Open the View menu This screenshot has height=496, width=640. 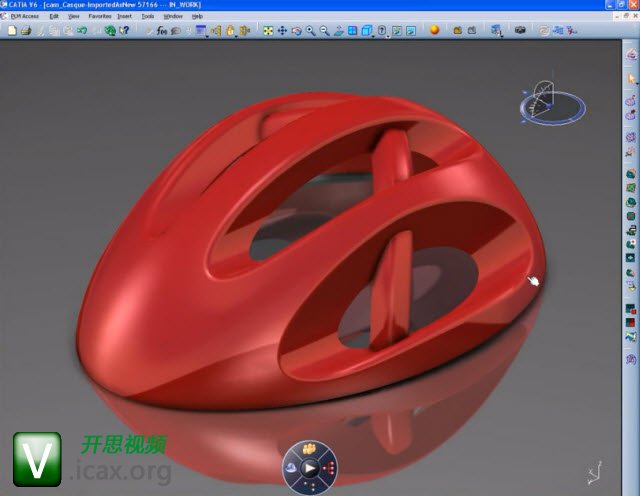click(73, 16)
